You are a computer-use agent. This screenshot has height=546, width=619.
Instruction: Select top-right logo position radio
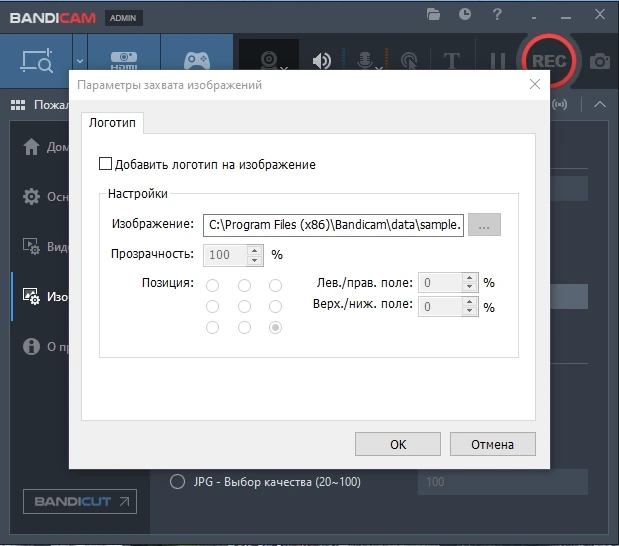[x=275, y=285]
